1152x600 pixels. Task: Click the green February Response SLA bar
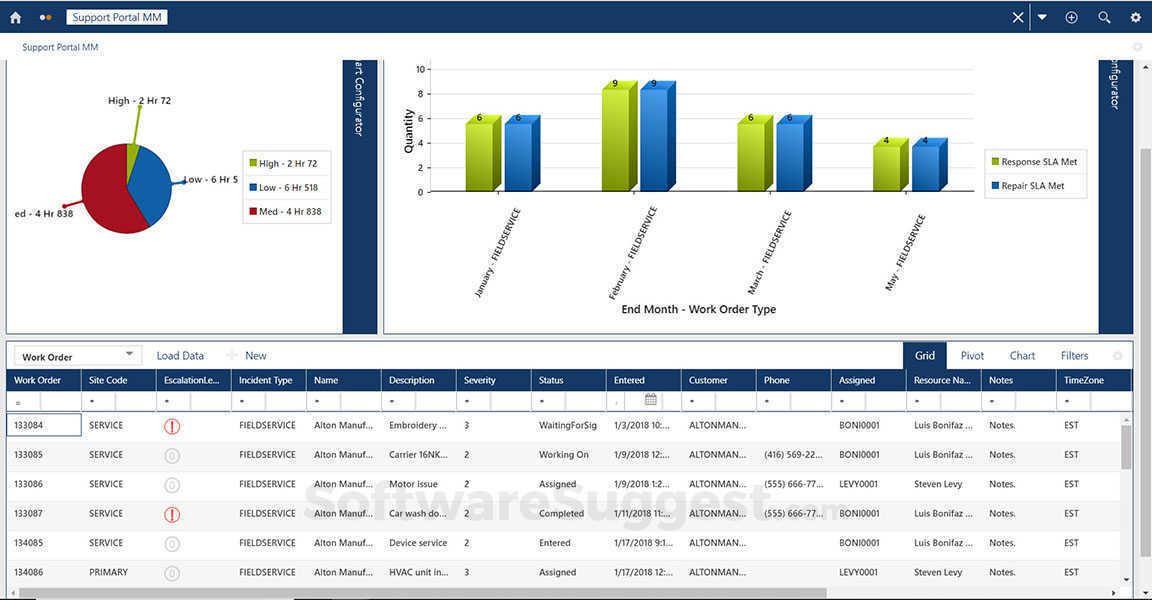618,137
